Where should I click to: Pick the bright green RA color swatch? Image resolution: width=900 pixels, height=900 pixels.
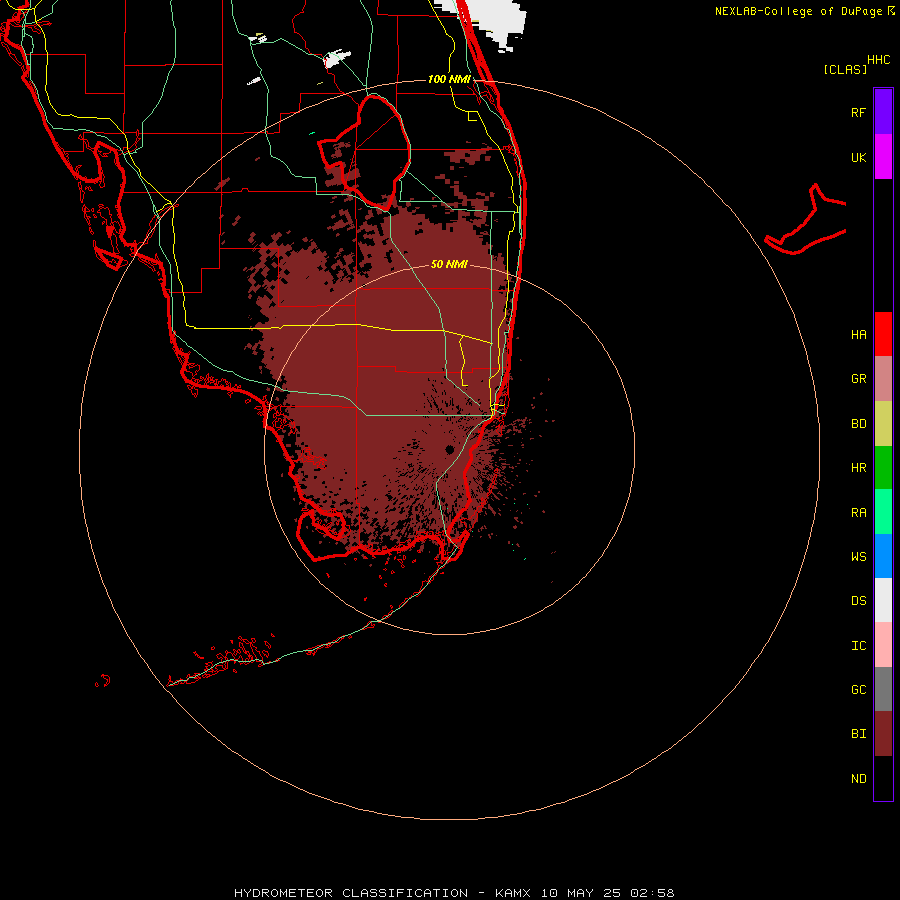[883, 512]
